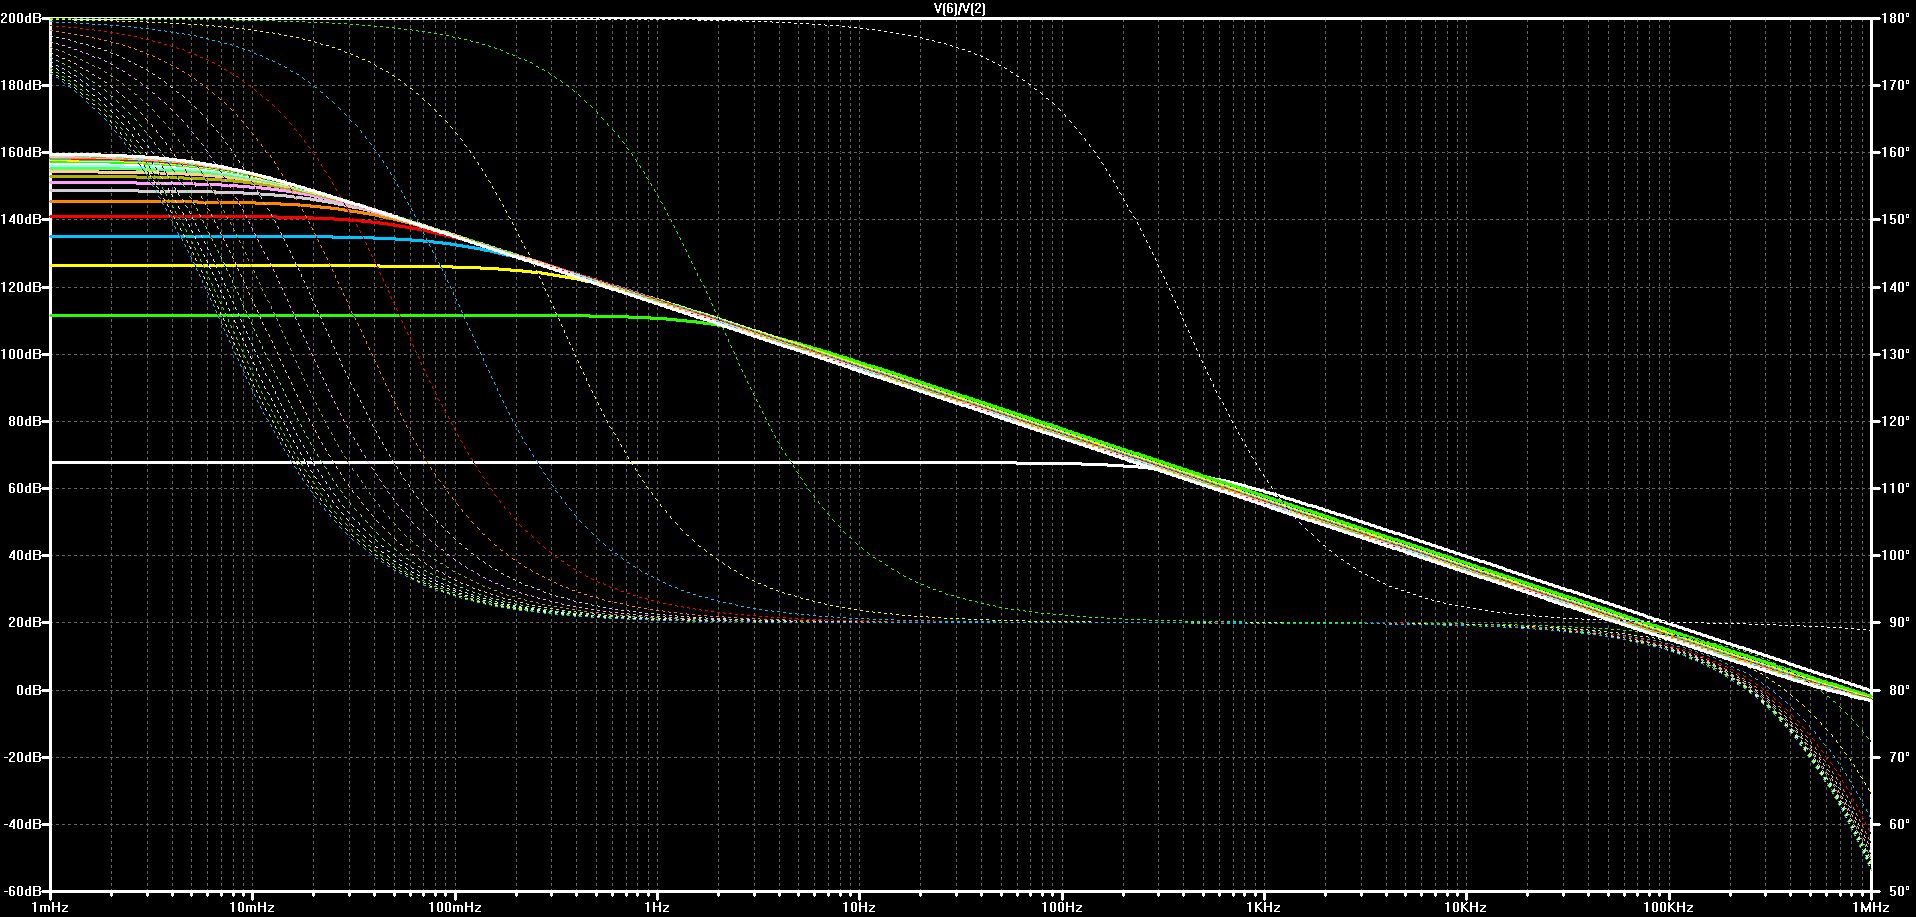Select the 110° phase axis label
This screenshot has width=1916, height=917.
pyautogui.click(x=1895, y=488)
